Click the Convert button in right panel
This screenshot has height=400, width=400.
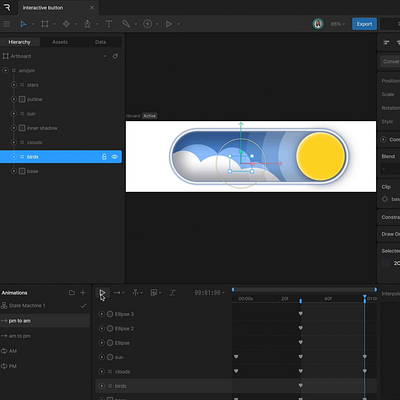(x=390, y=62)
